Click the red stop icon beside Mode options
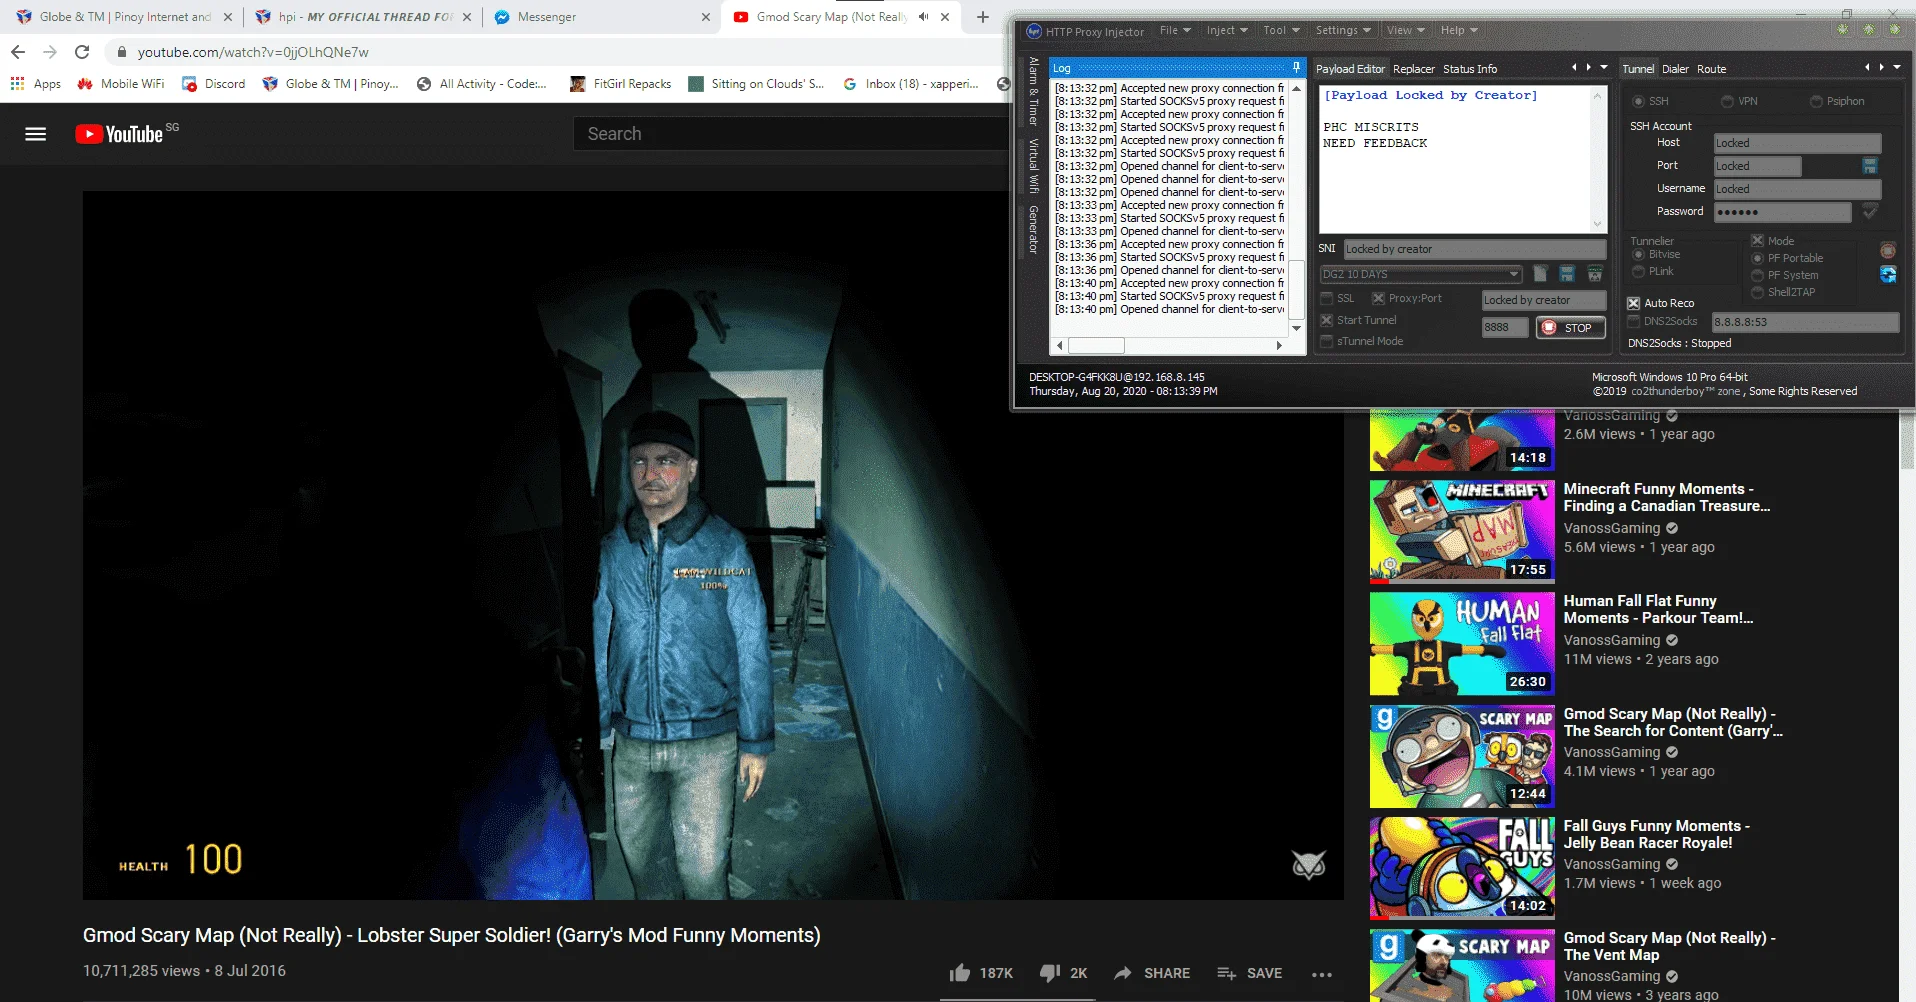Screen dimensions: 1916x1002 point(1888,251)
